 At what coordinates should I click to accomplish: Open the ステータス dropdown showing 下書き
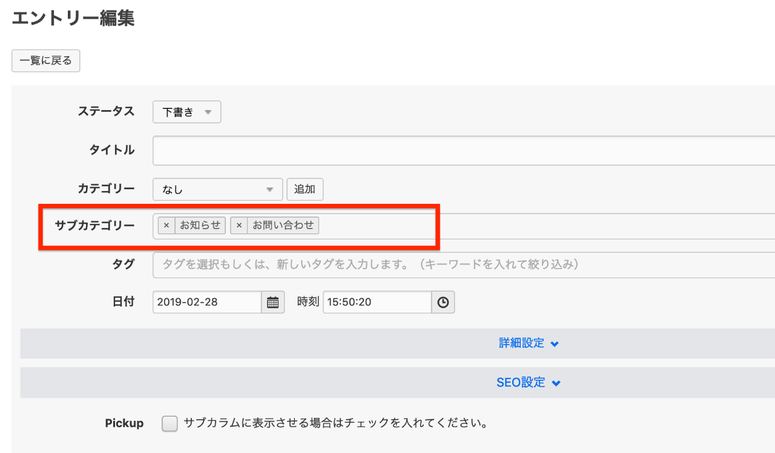tap(186, 112)
